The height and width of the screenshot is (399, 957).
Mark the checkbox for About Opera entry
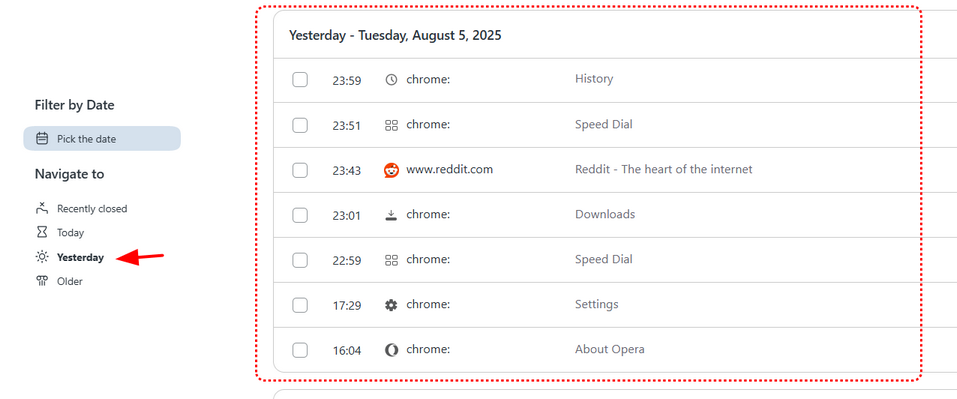(300, 350)
